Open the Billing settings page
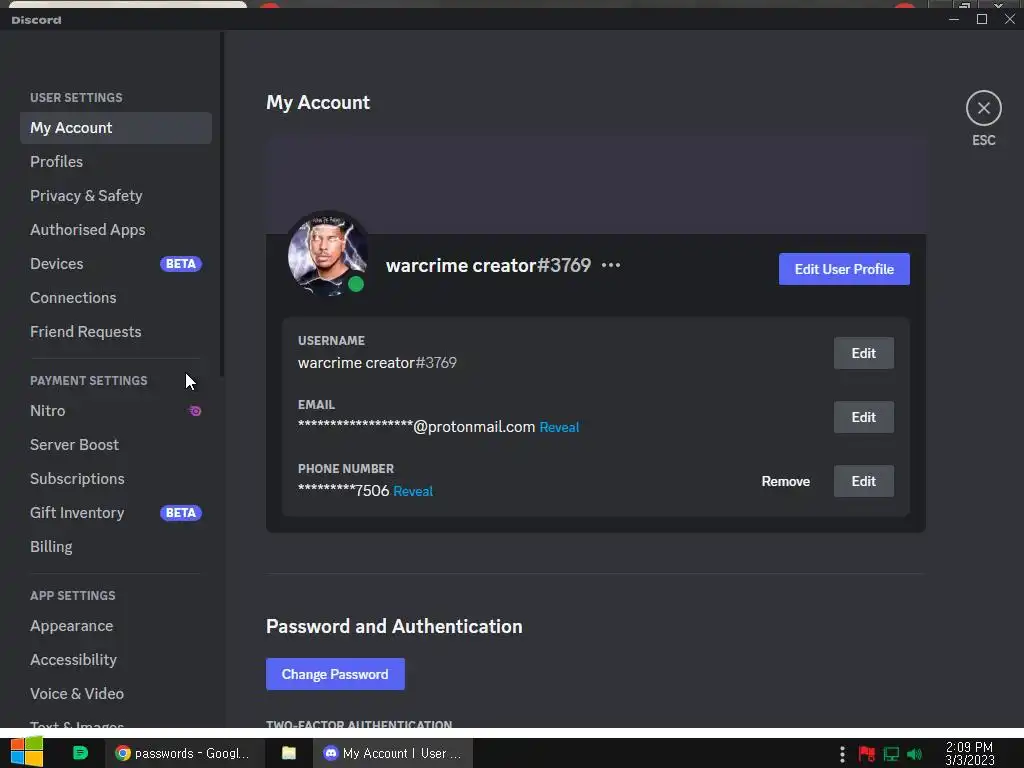 [116, 547]
